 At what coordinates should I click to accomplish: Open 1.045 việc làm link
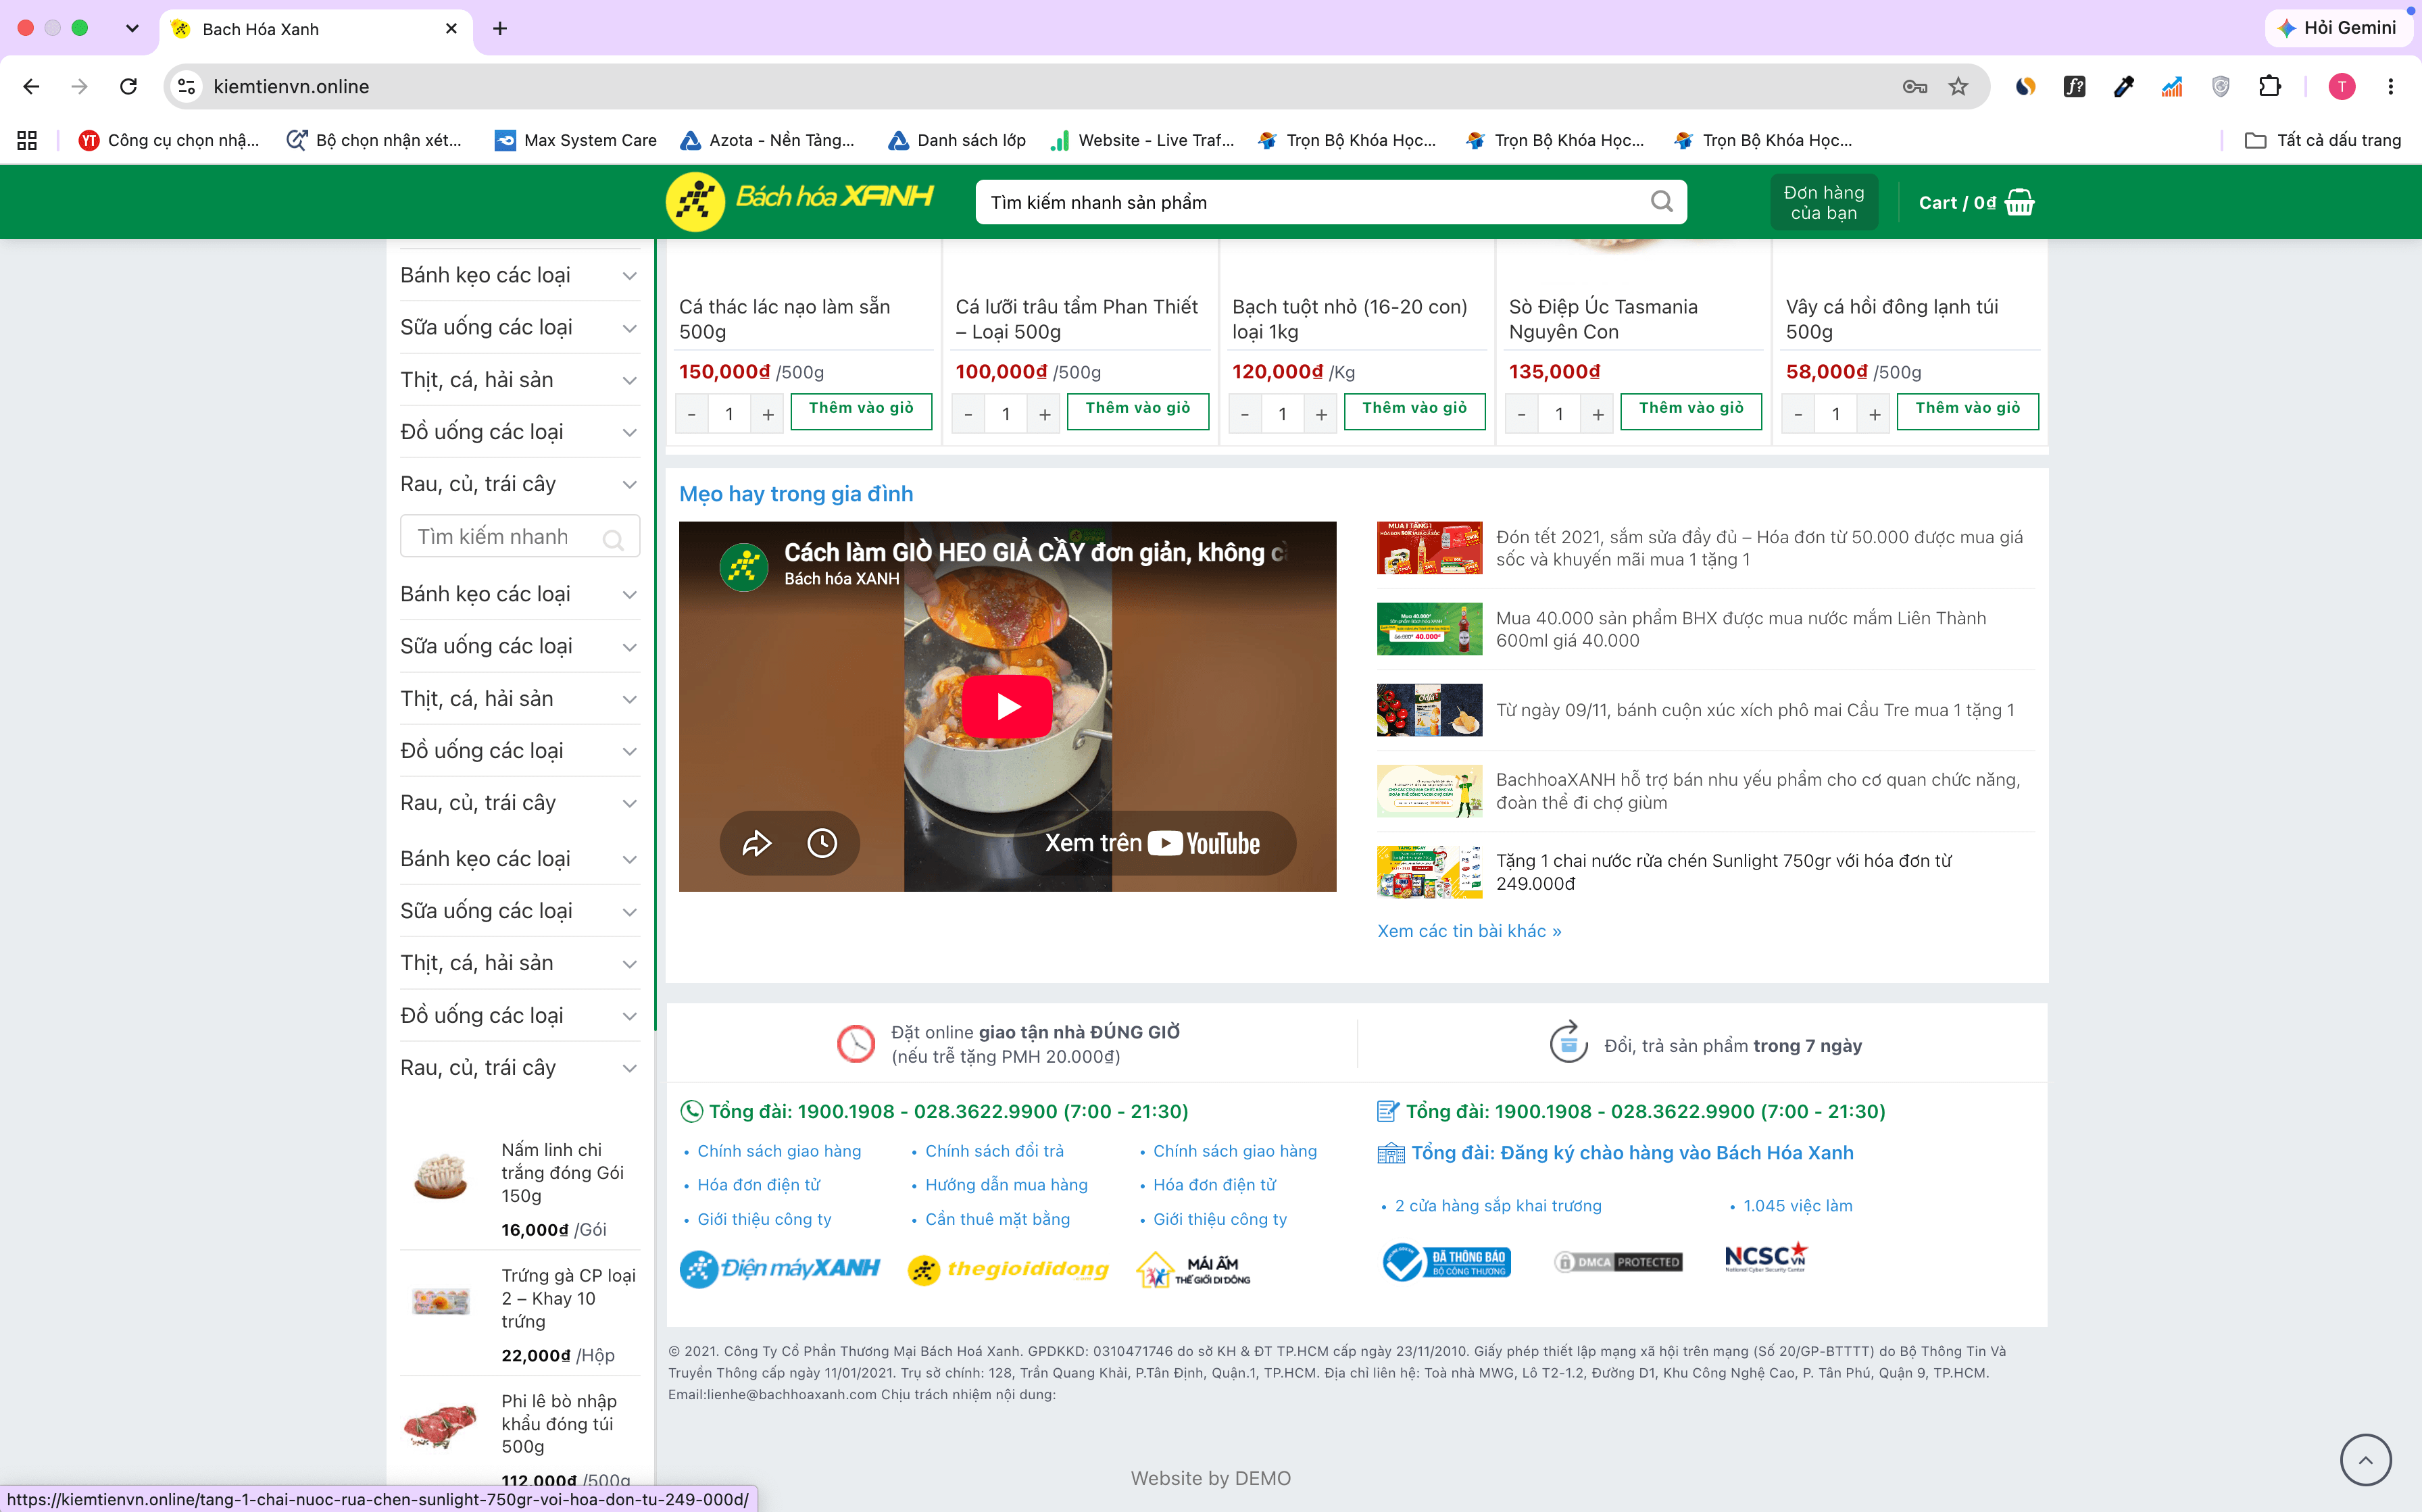1797,1206
